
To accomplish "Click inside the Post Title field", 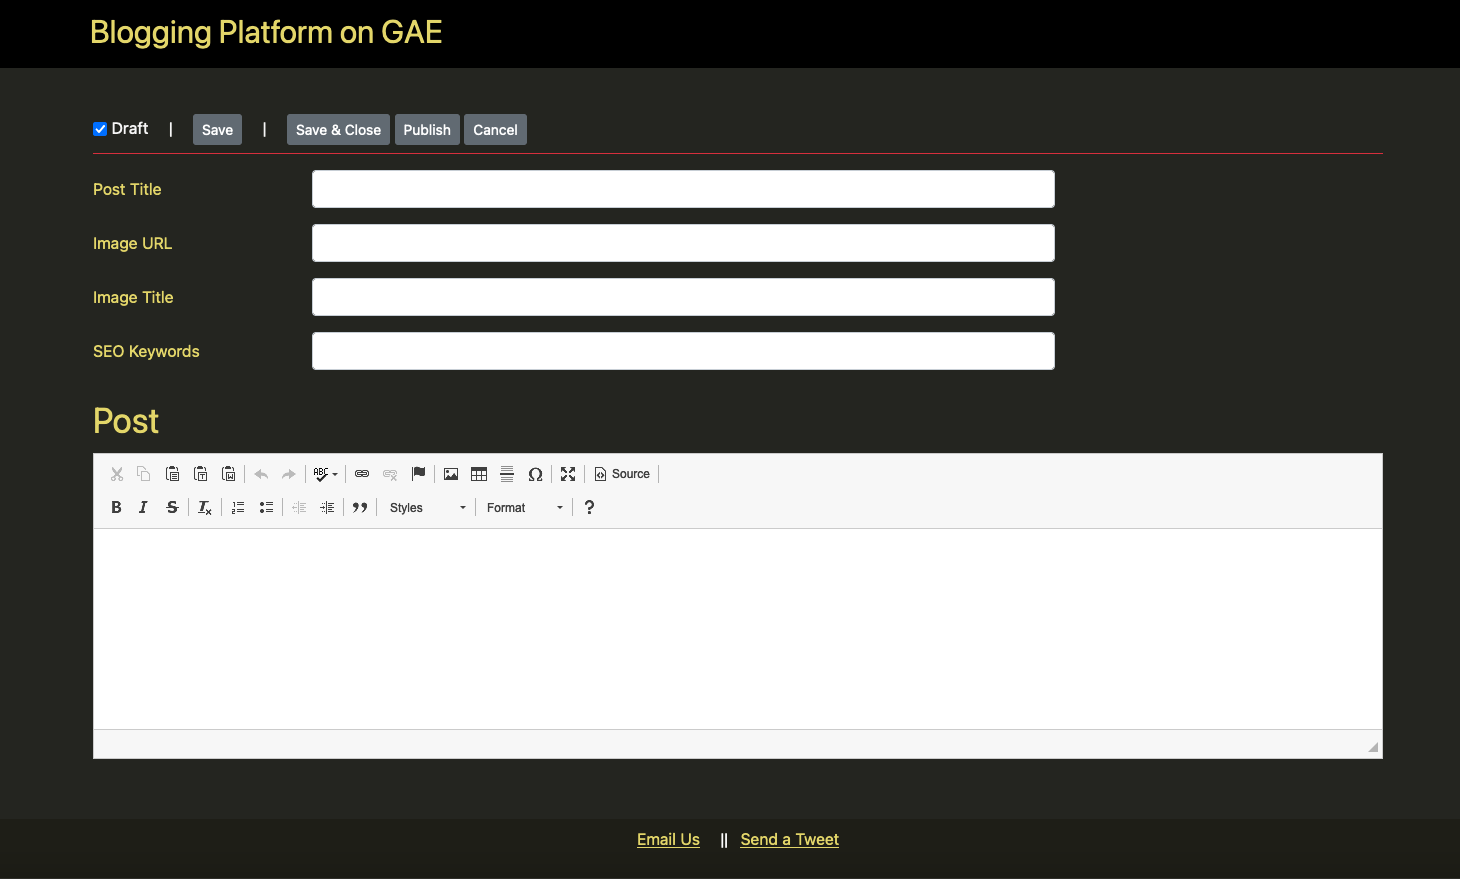I will 683,189.
